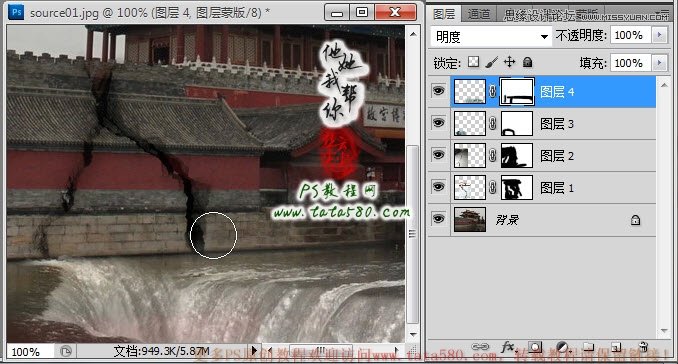Screen dimensions: 678x364
Task: Click the lock icon on 背景 layer
Action: 635,220
